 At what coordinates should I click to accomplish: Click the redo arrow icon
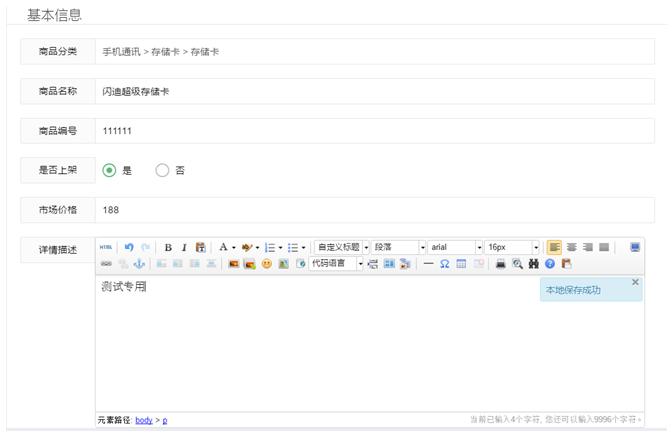point(145,247)
